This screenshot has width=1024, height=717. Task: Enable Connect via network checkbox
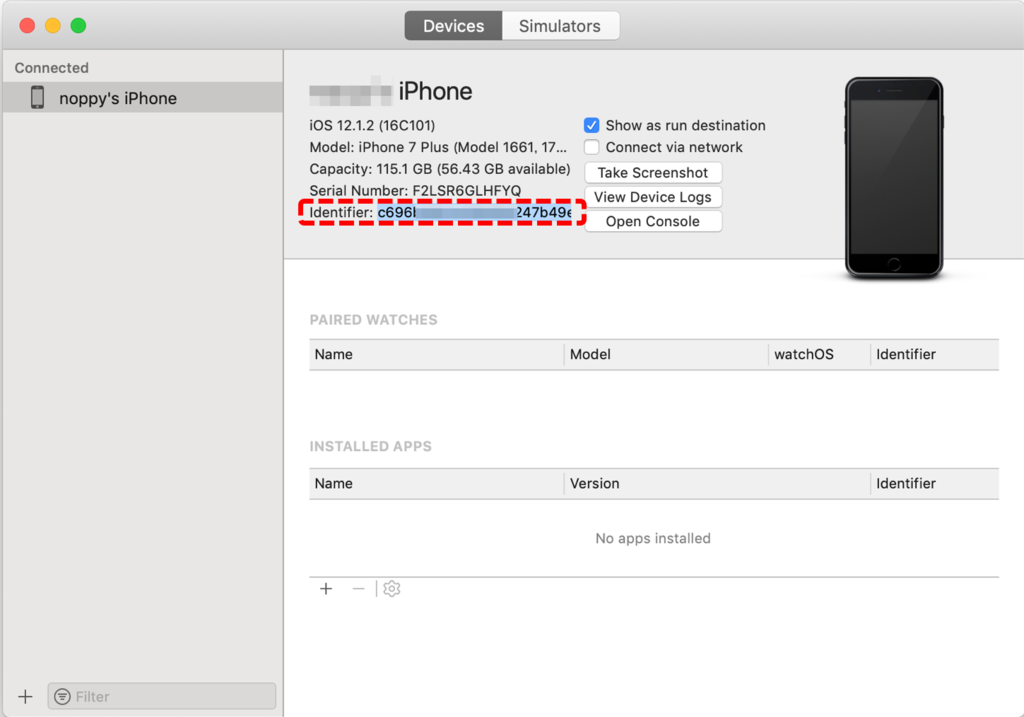pos(592,147)
